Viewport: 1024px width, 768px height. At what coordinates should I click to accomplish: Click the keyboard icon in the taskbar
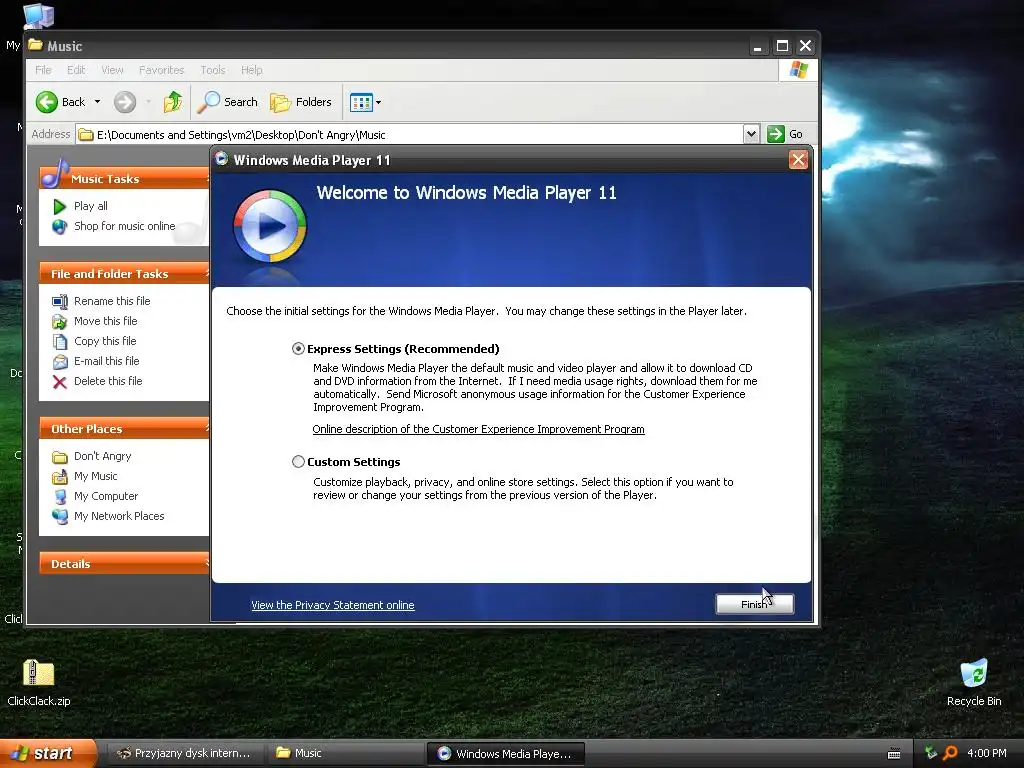click(894, 754)
